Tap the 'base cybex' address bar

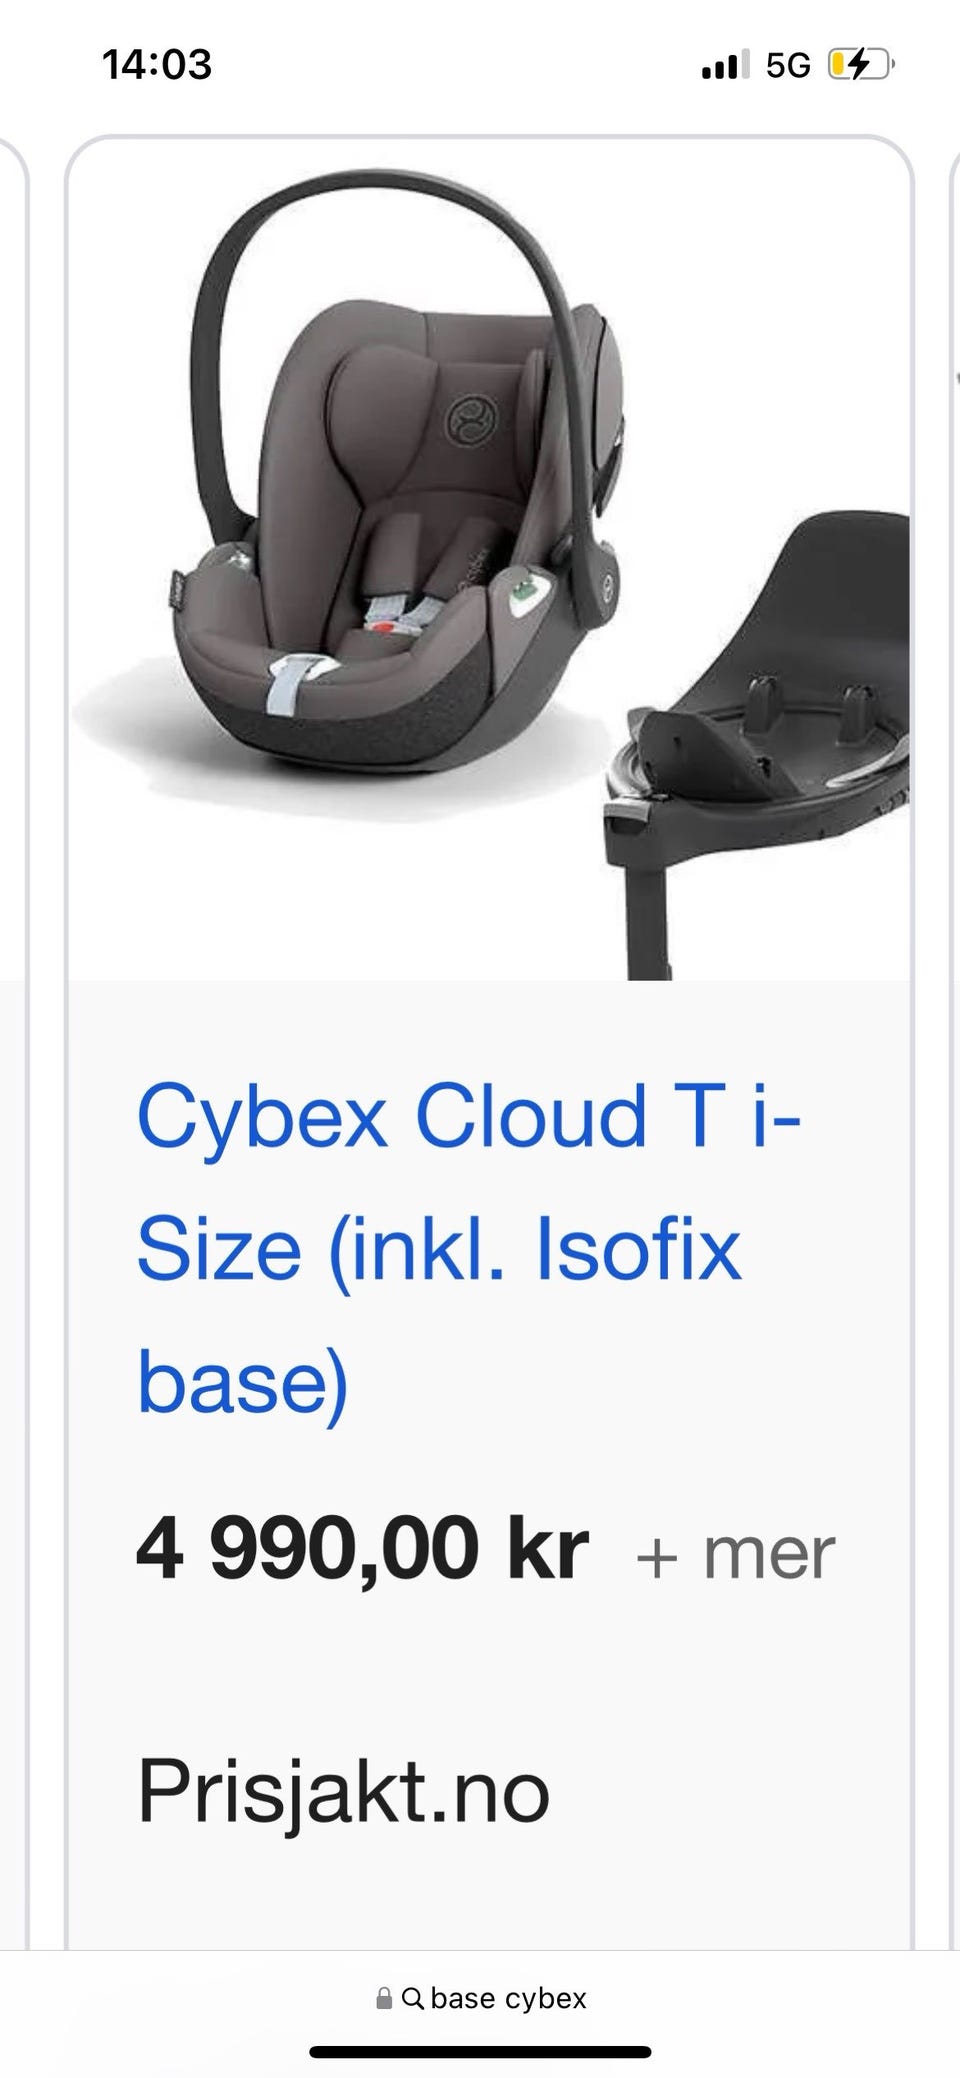(x=480, y=1998)
